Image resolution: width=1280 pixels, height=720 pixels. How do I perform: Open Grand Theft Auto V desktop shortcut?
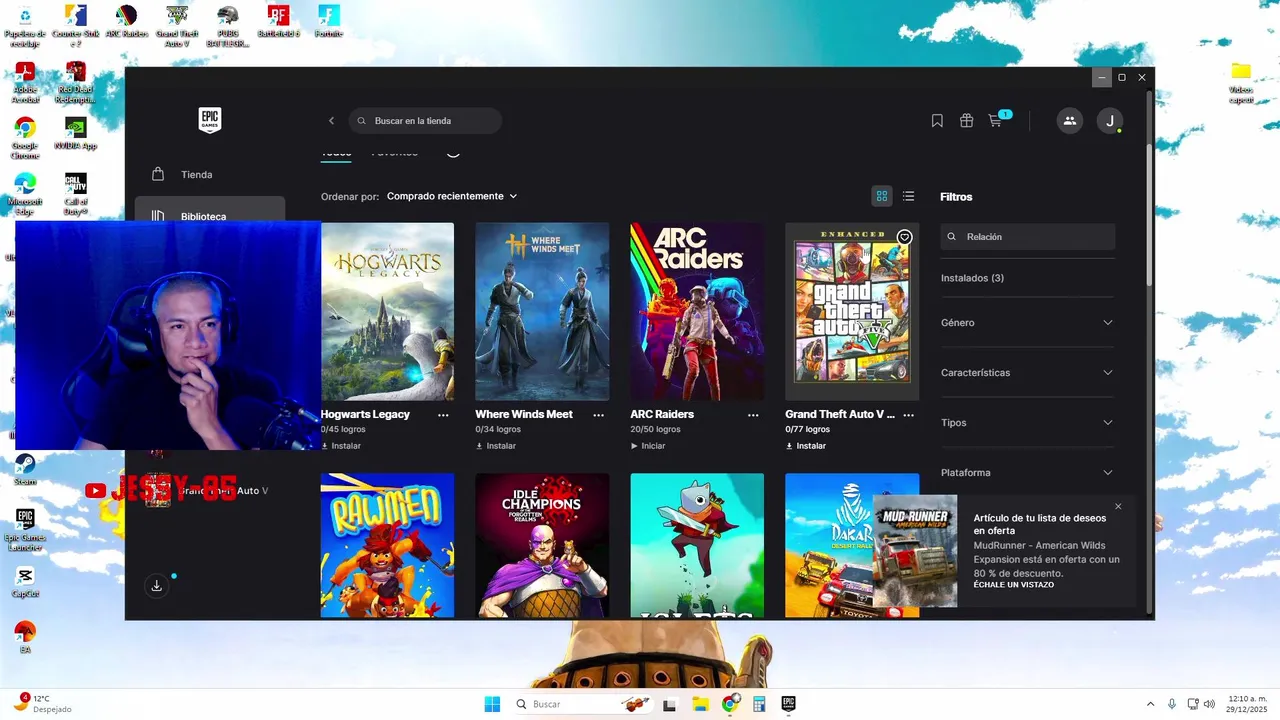[177, 25]
